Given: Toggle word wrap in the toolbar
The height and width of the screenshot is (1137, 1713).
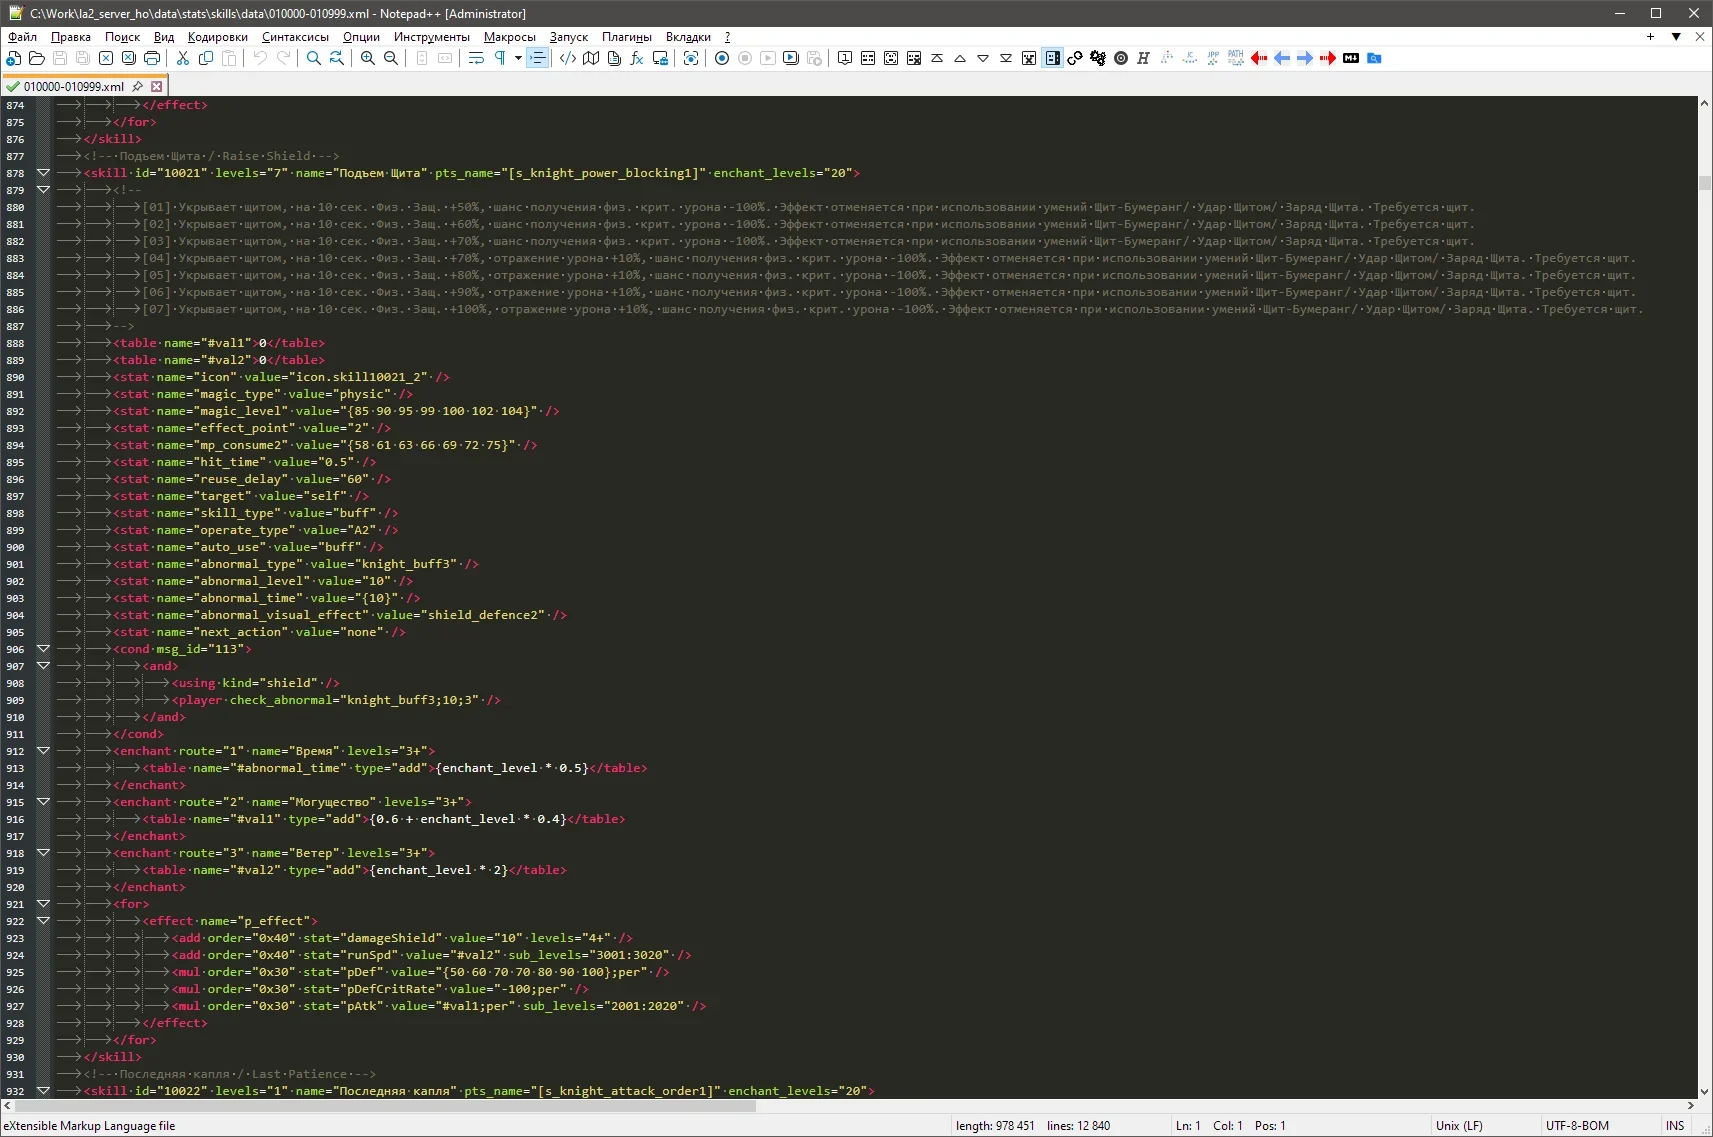Looking at the screenshot, I should (x=476, y=58).
